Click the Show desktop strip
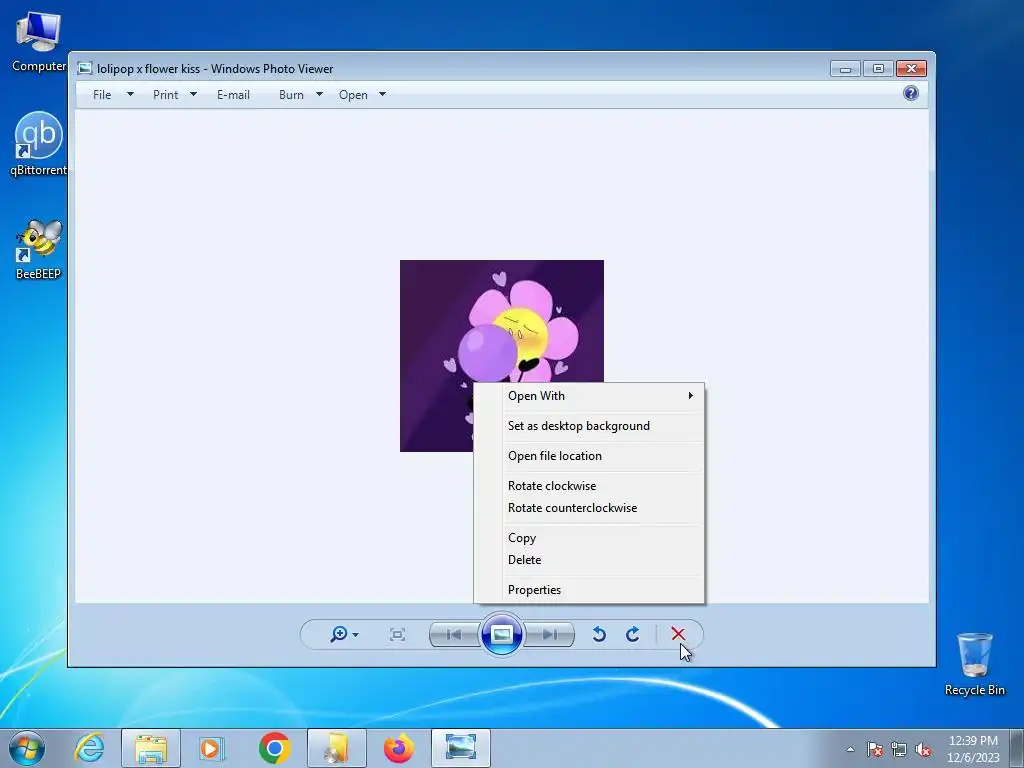Screen dimensions: 1024x768 coord(1017,748)
